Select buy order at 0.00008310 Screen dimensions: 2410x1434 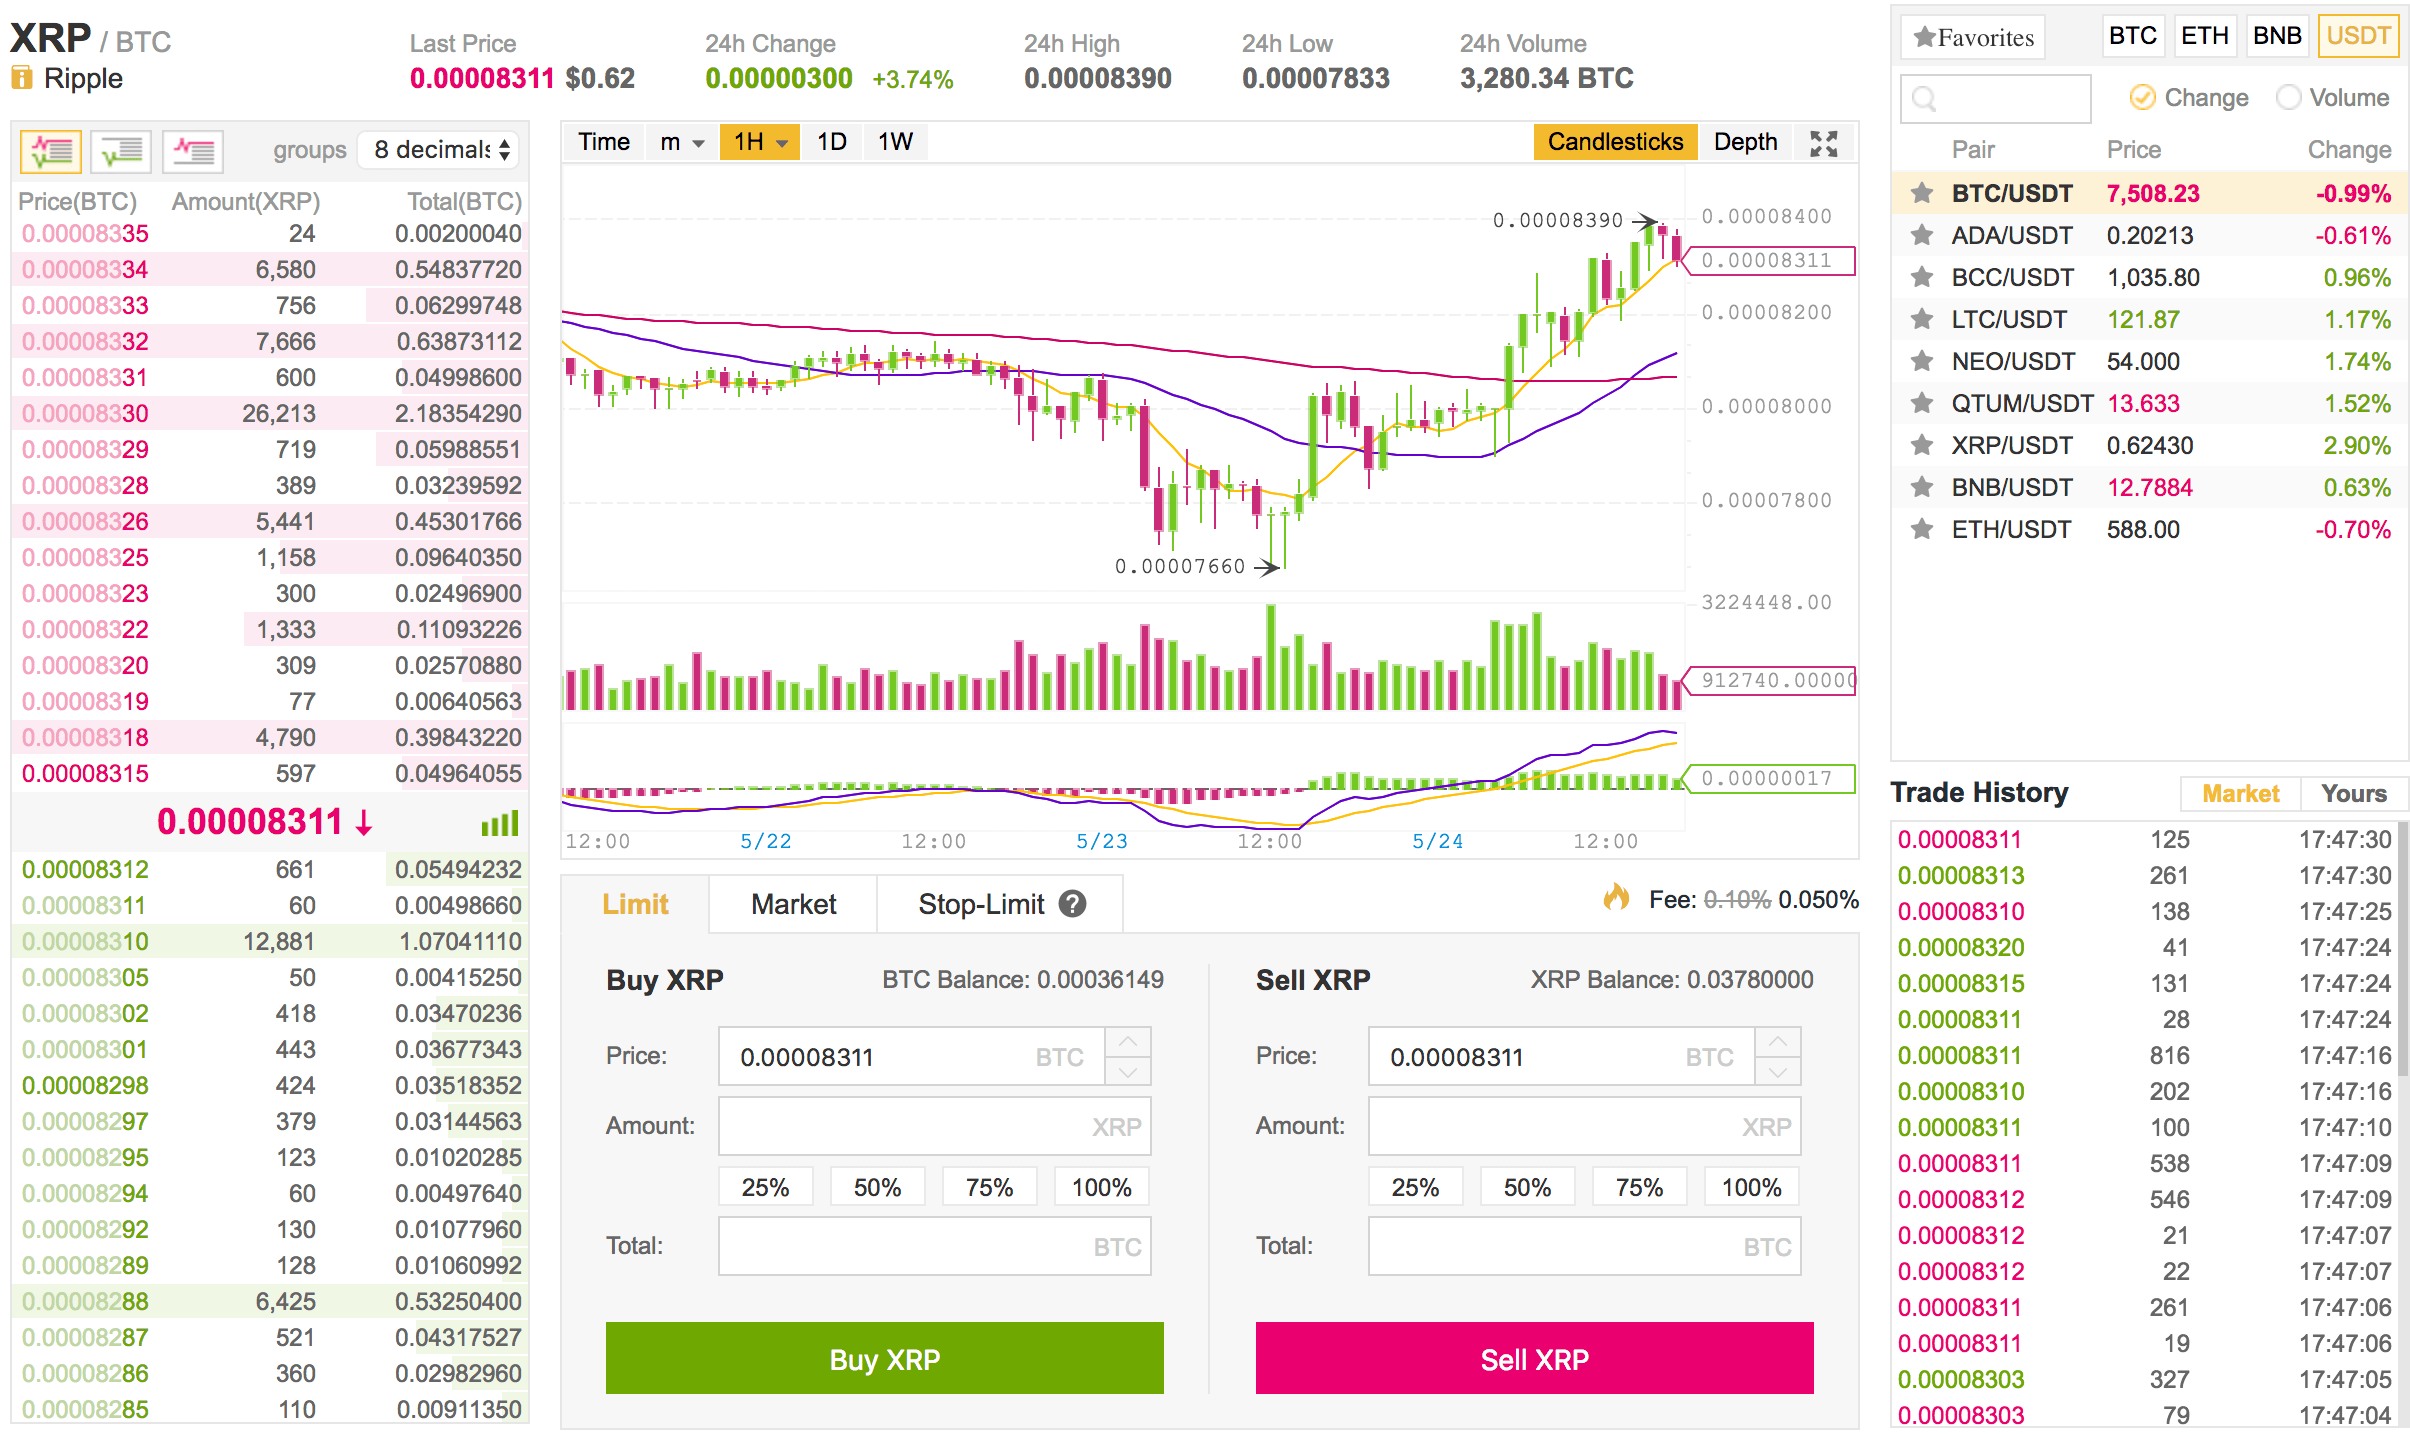click(270, 941)
